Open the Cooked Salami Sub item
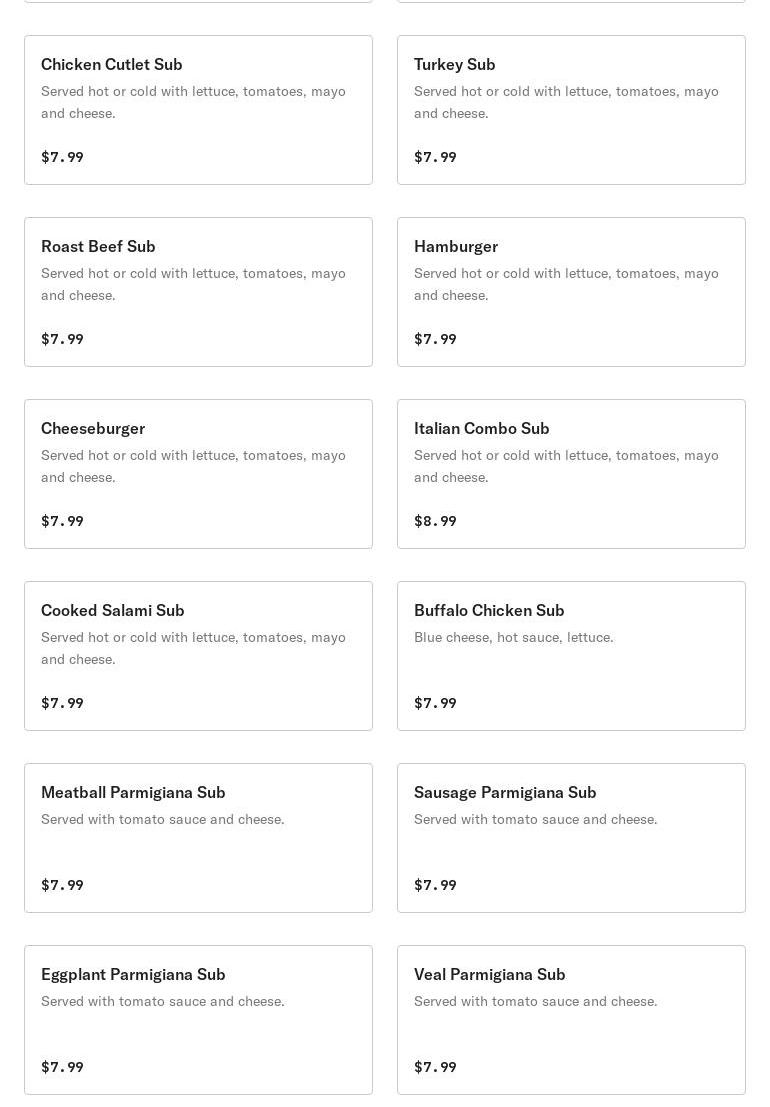 tap(198, 656)
